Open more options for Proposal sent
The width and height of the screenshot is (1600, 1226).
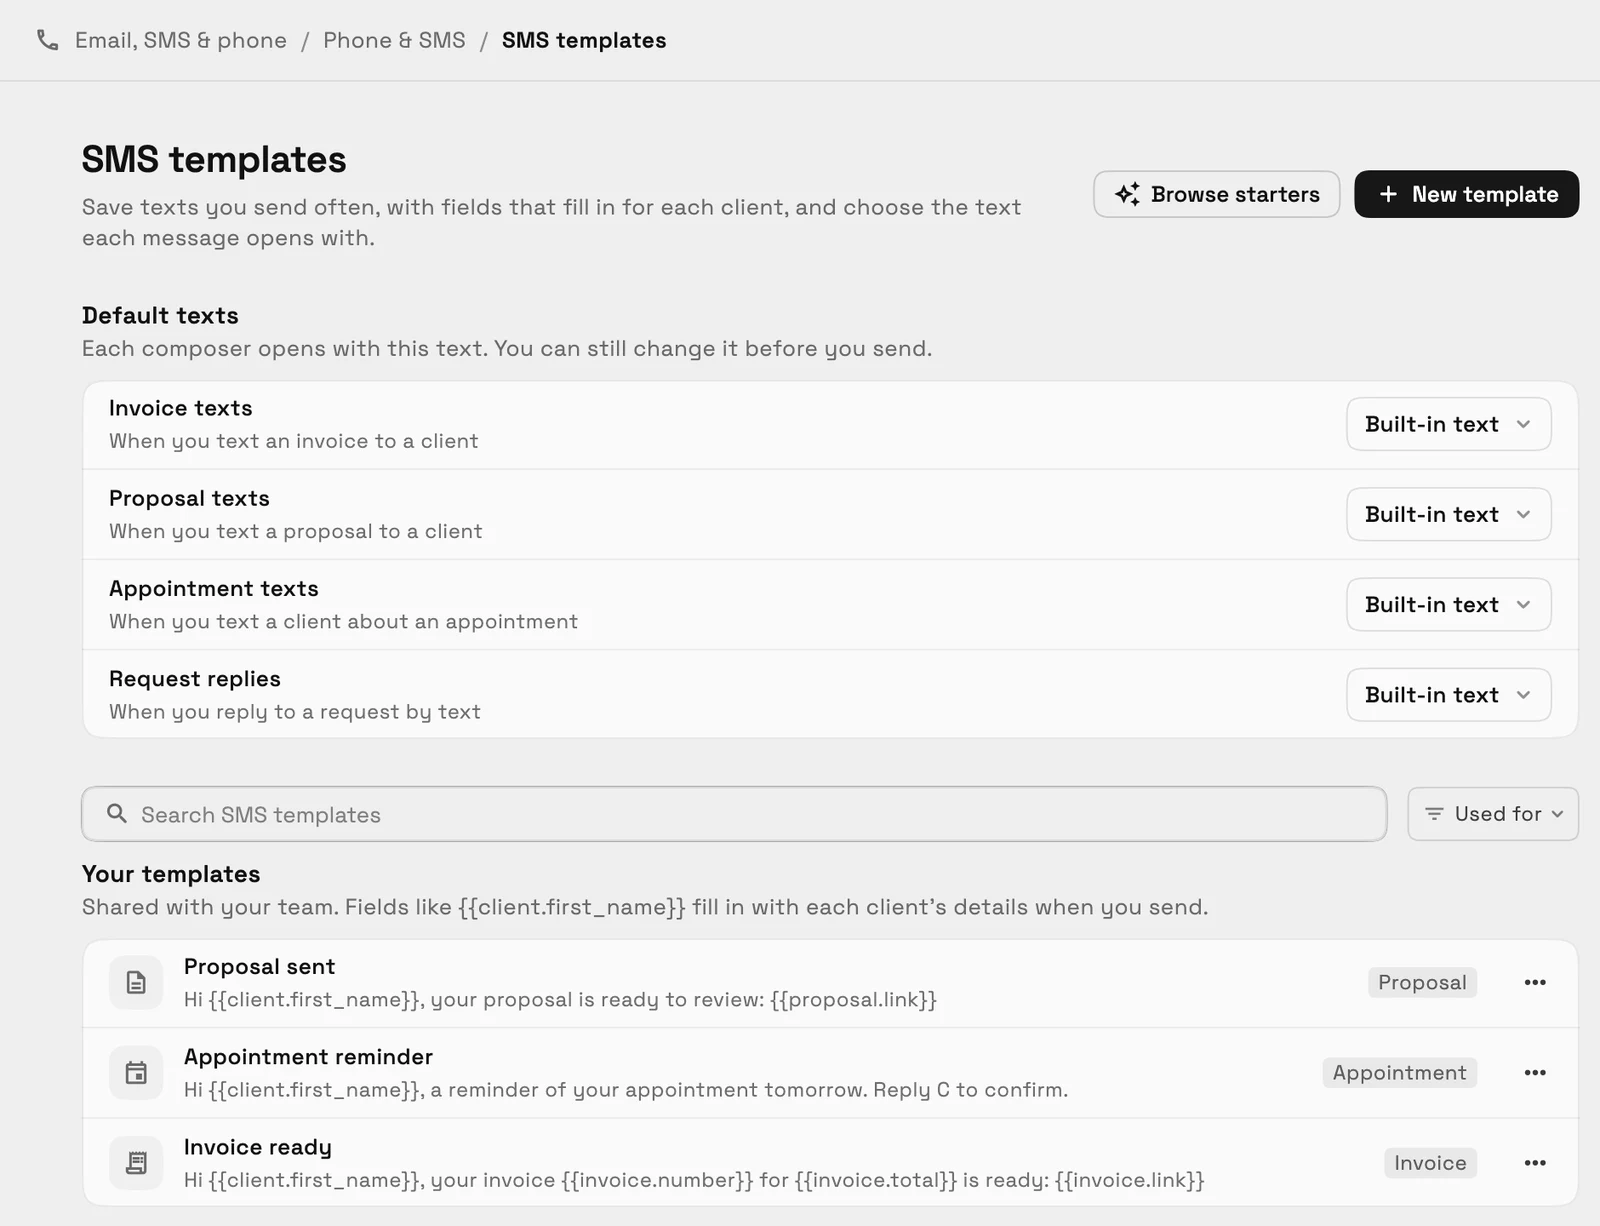pos(1535,983)
